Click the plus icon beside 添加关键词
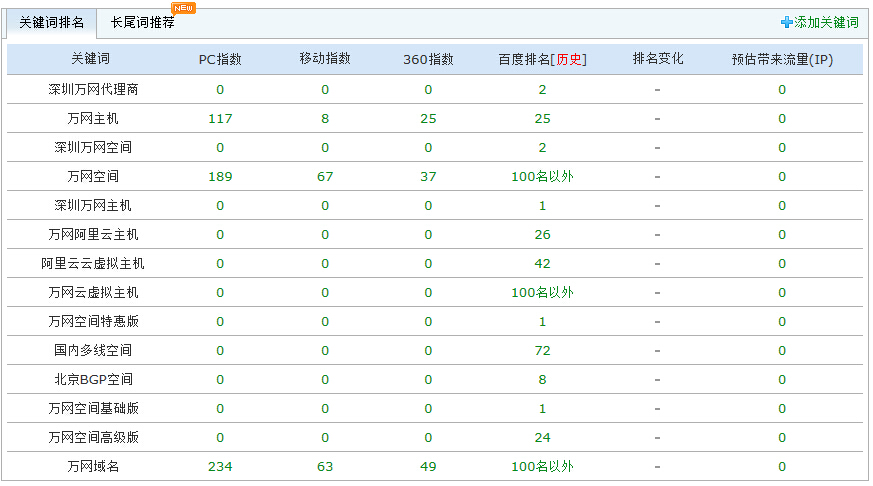The width and height of the screenshot is (873, 486). [786, 22]
